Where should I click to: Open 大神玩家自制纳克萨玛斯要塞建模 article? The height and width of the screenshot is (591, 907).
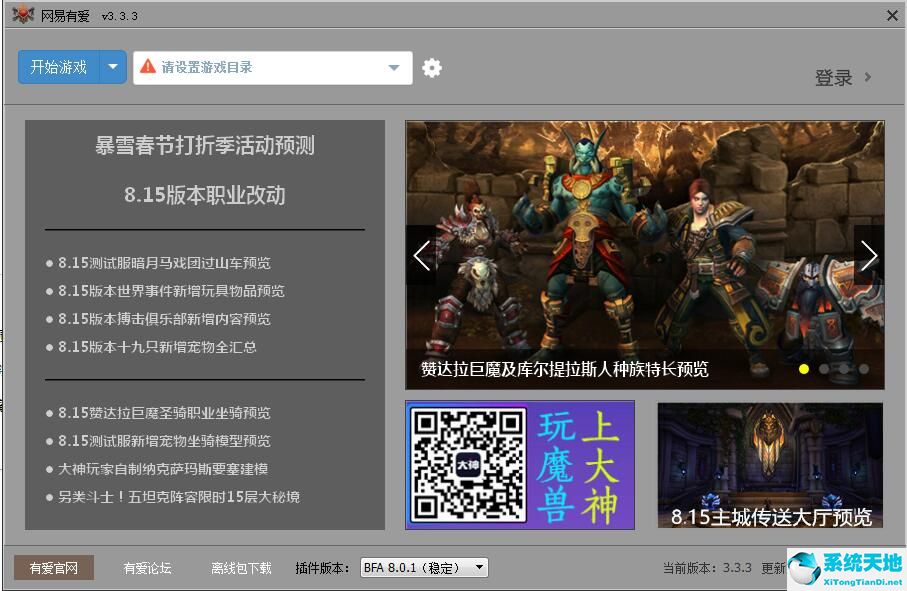pyautogui.click(x=163, y=469)
